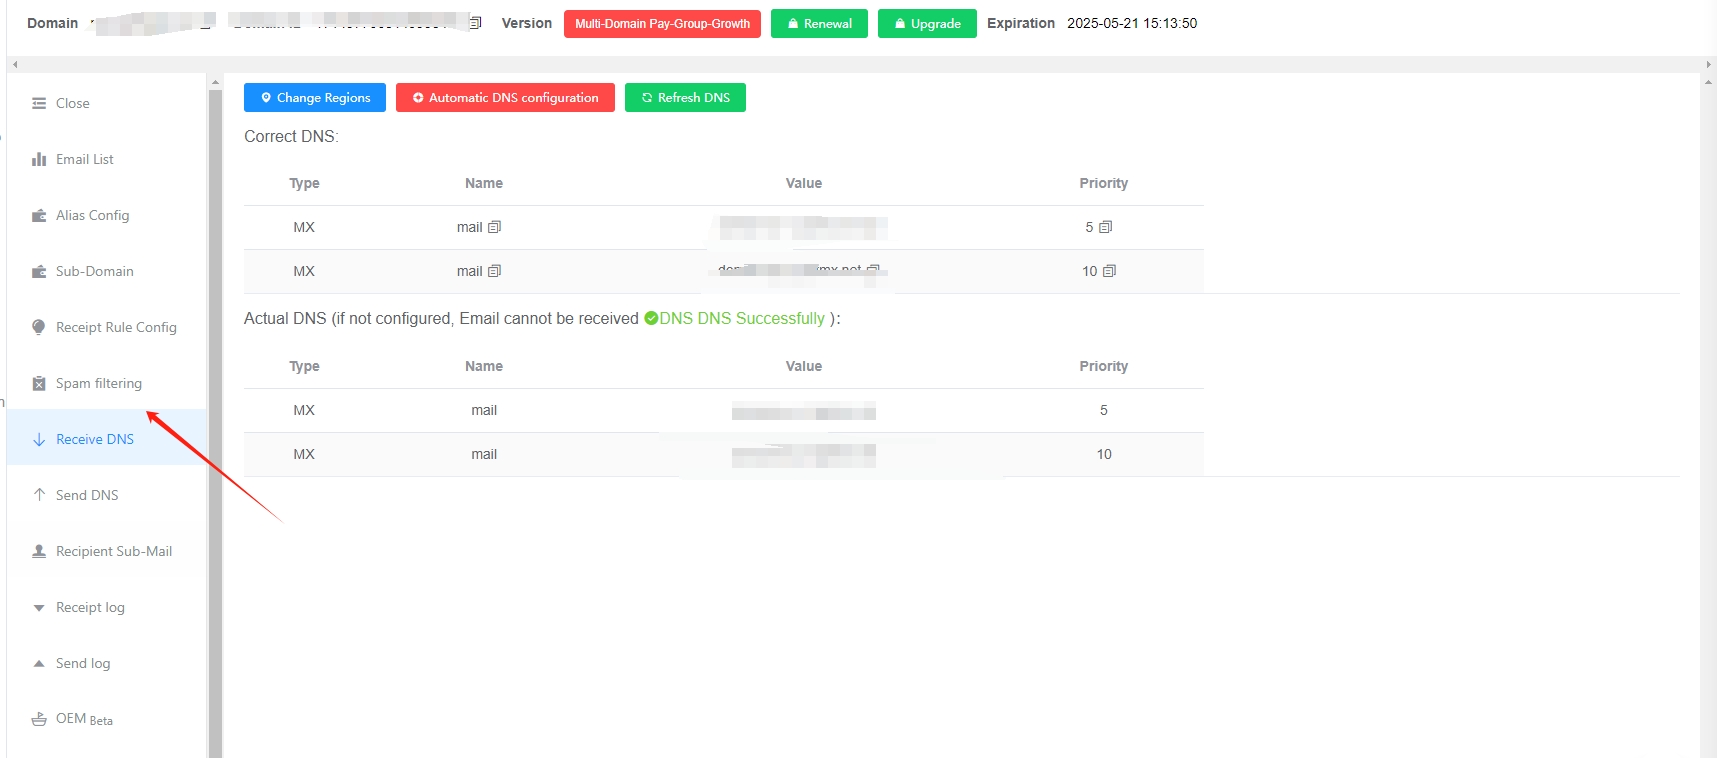Screen dimensions: 1717x758
Task: Click the expiration date 2025-05-21 15:13:50
Action: (1132, 23)
